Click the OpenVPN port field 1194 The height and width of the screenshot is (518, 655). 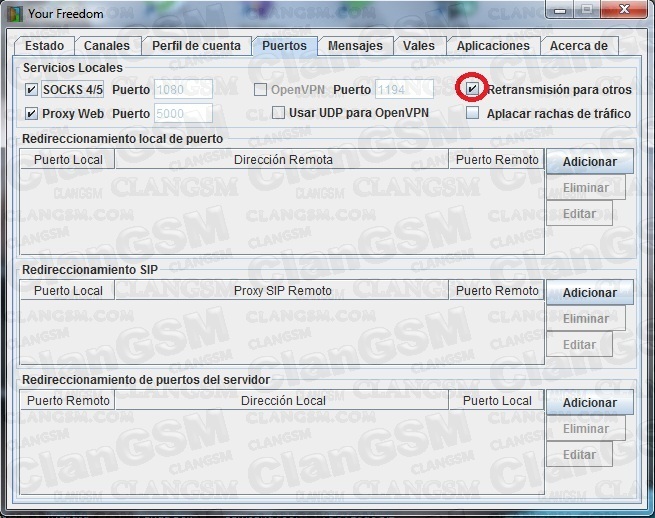(x=404, y=89)
